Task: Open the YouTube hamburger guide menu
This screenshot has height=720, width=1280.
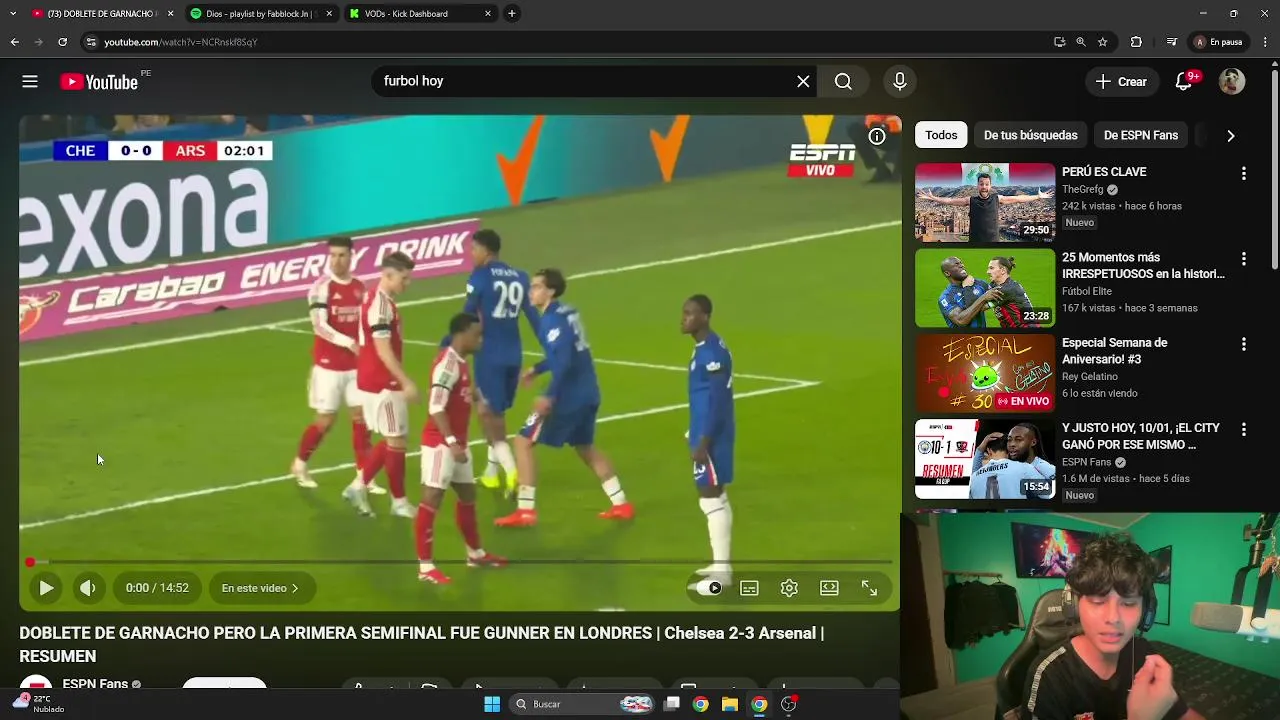Action: click(30, 82)
